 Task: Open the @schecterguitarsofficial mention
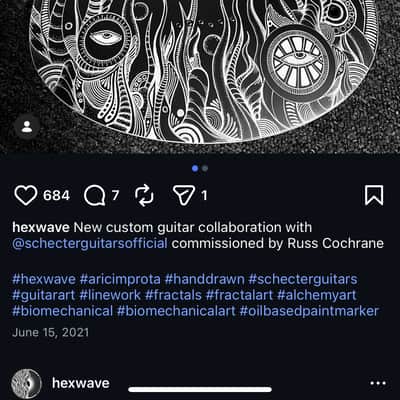tap(90, 244)
